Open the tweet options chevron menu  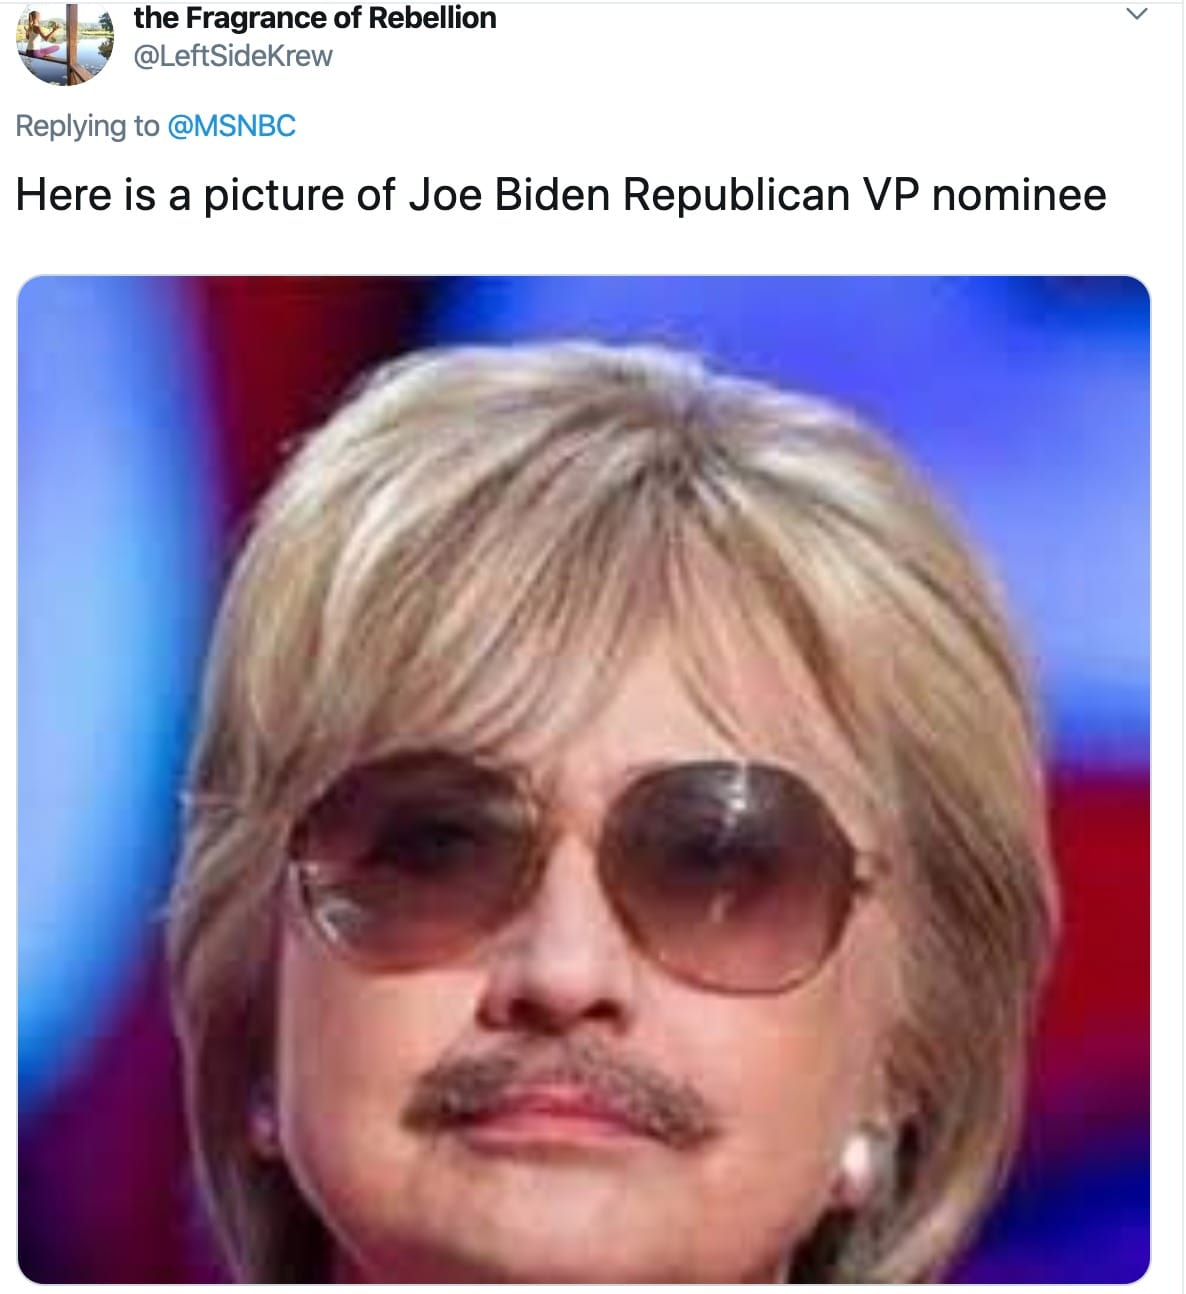(x=1136, y=15)
